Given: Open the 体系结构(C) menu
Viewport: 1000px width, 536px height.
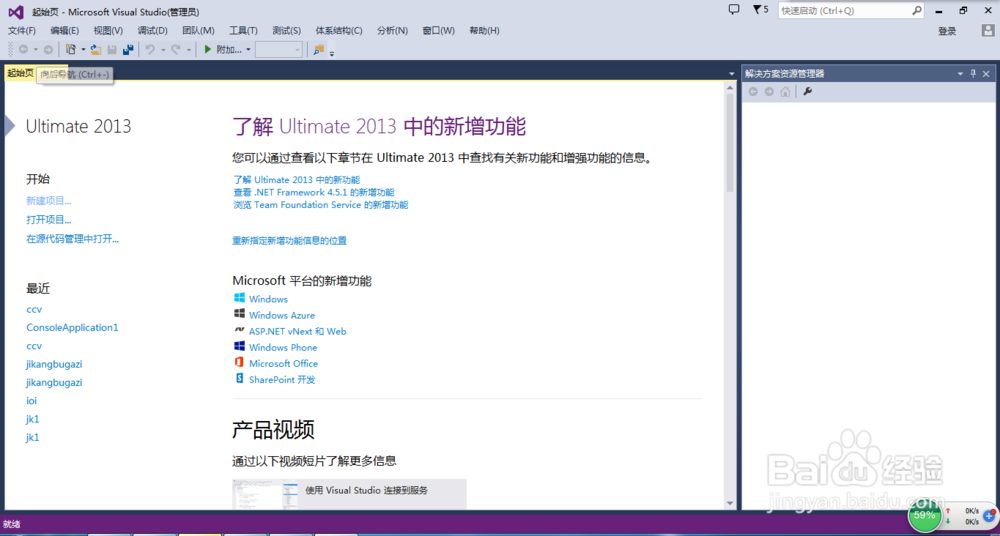Looking at the screenshot, I should coord(339,31).
